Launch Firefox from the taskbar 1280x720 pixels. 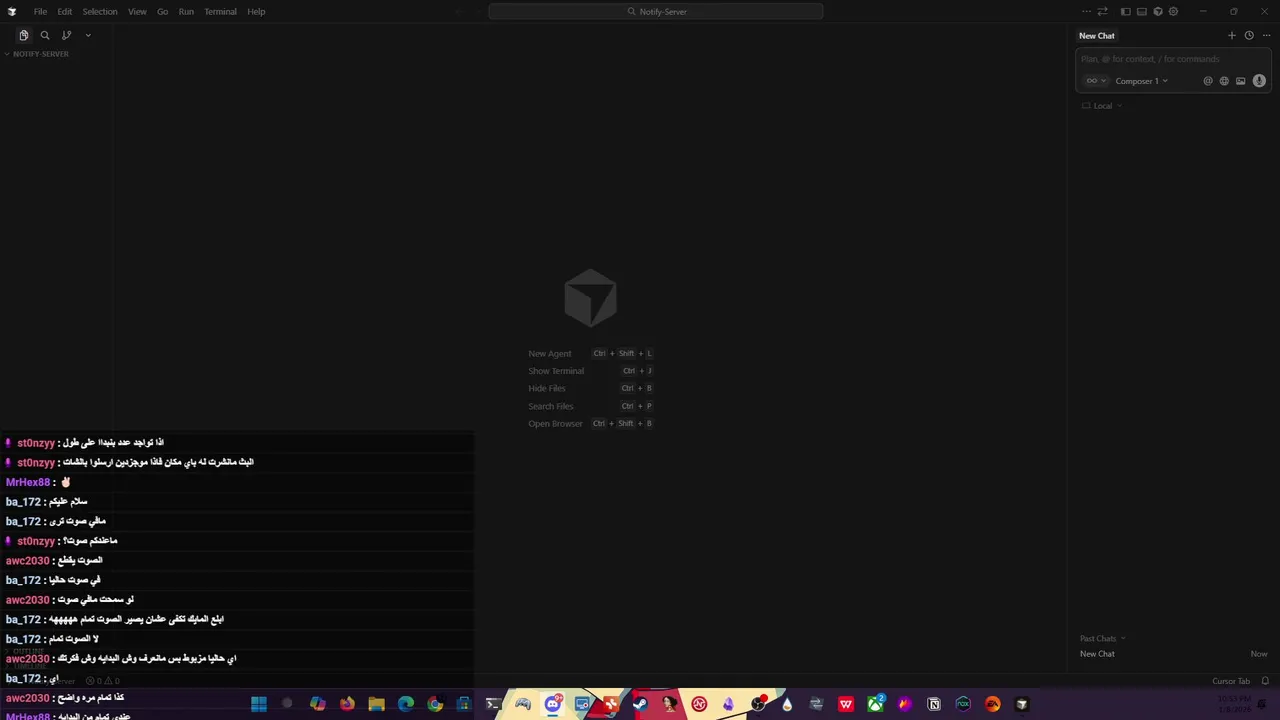(x=347, y=704)
